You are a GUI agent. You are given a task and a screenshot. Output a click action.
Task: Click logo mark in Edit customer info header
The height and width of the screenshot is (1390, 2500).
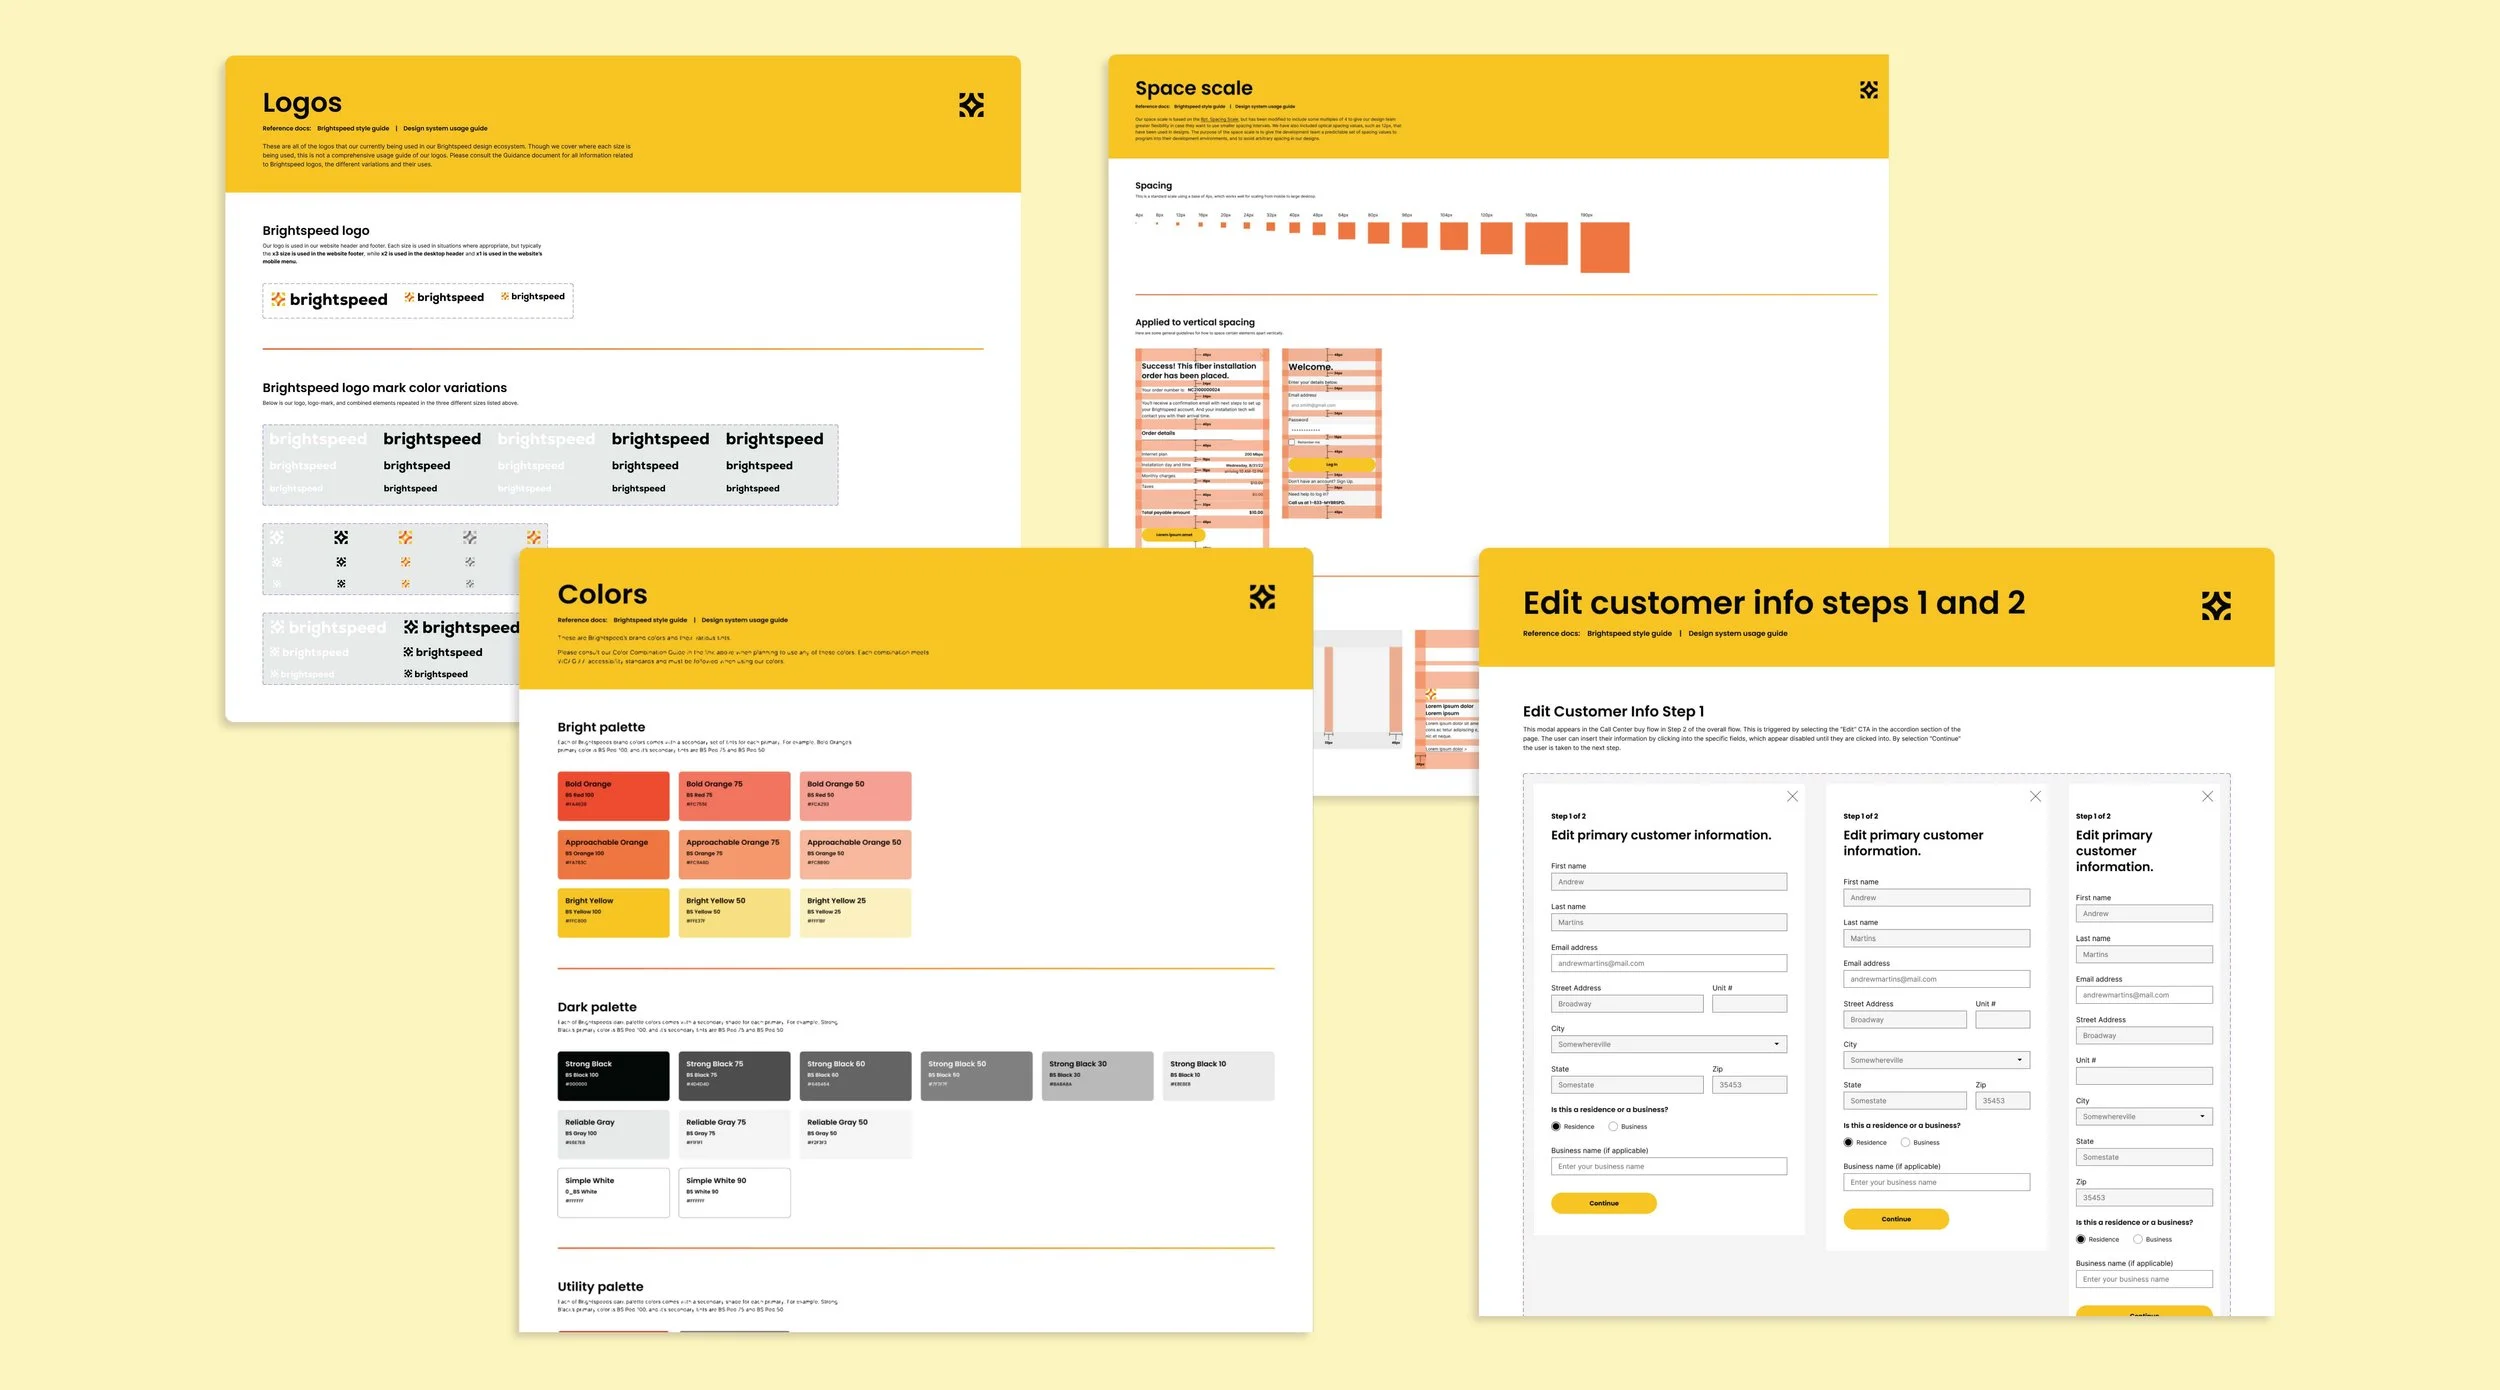(x=2216, y=605)
